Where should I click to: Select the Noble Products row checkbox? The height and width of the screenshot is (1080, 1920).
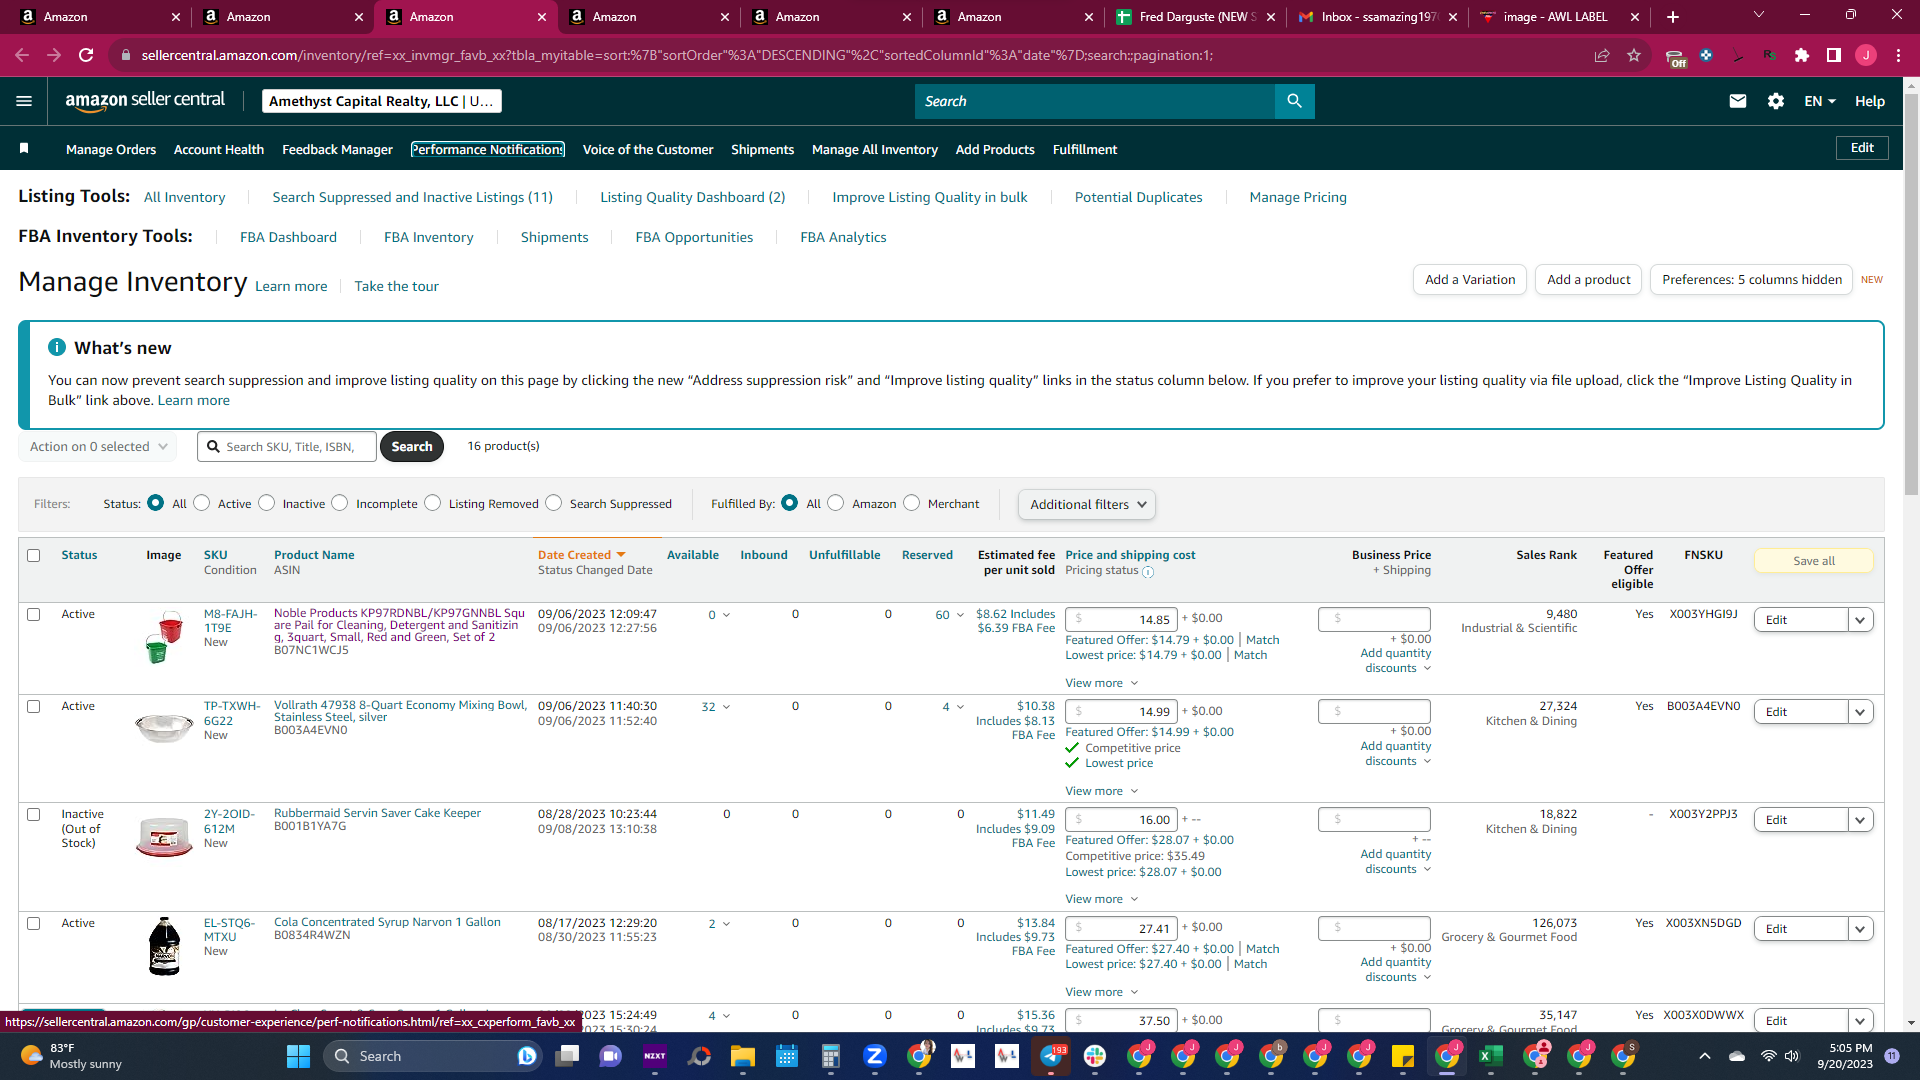(34, 615)
